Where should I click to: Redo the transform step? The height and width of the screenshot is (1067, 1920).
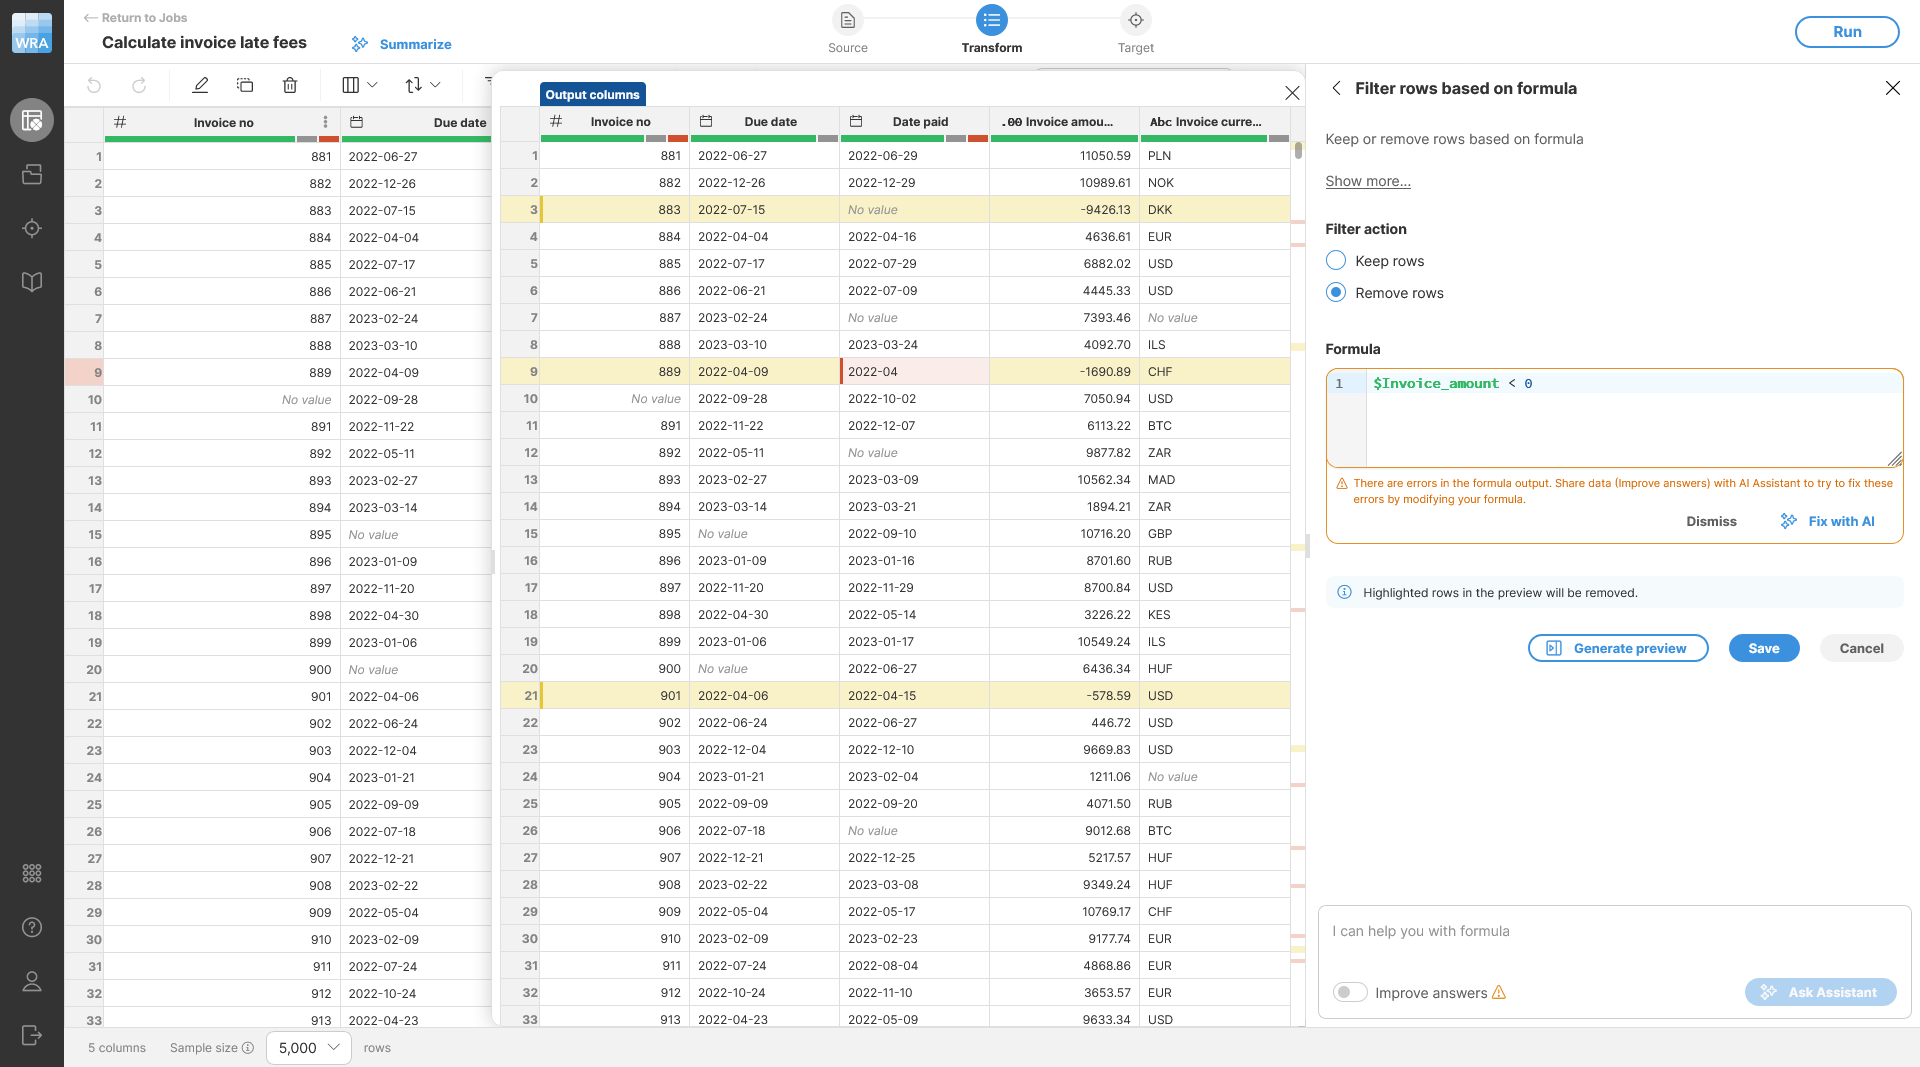click(x=139, y=85)
